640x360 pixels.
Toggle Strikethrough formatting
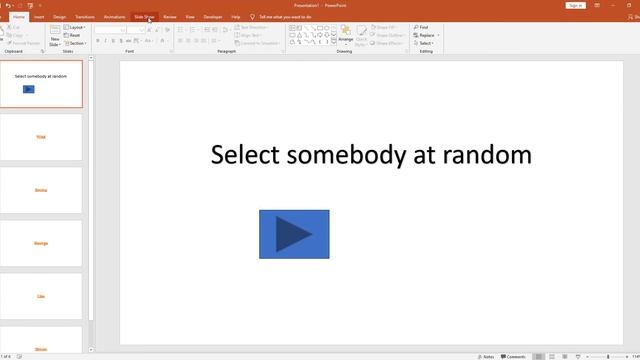click(129, 41)
